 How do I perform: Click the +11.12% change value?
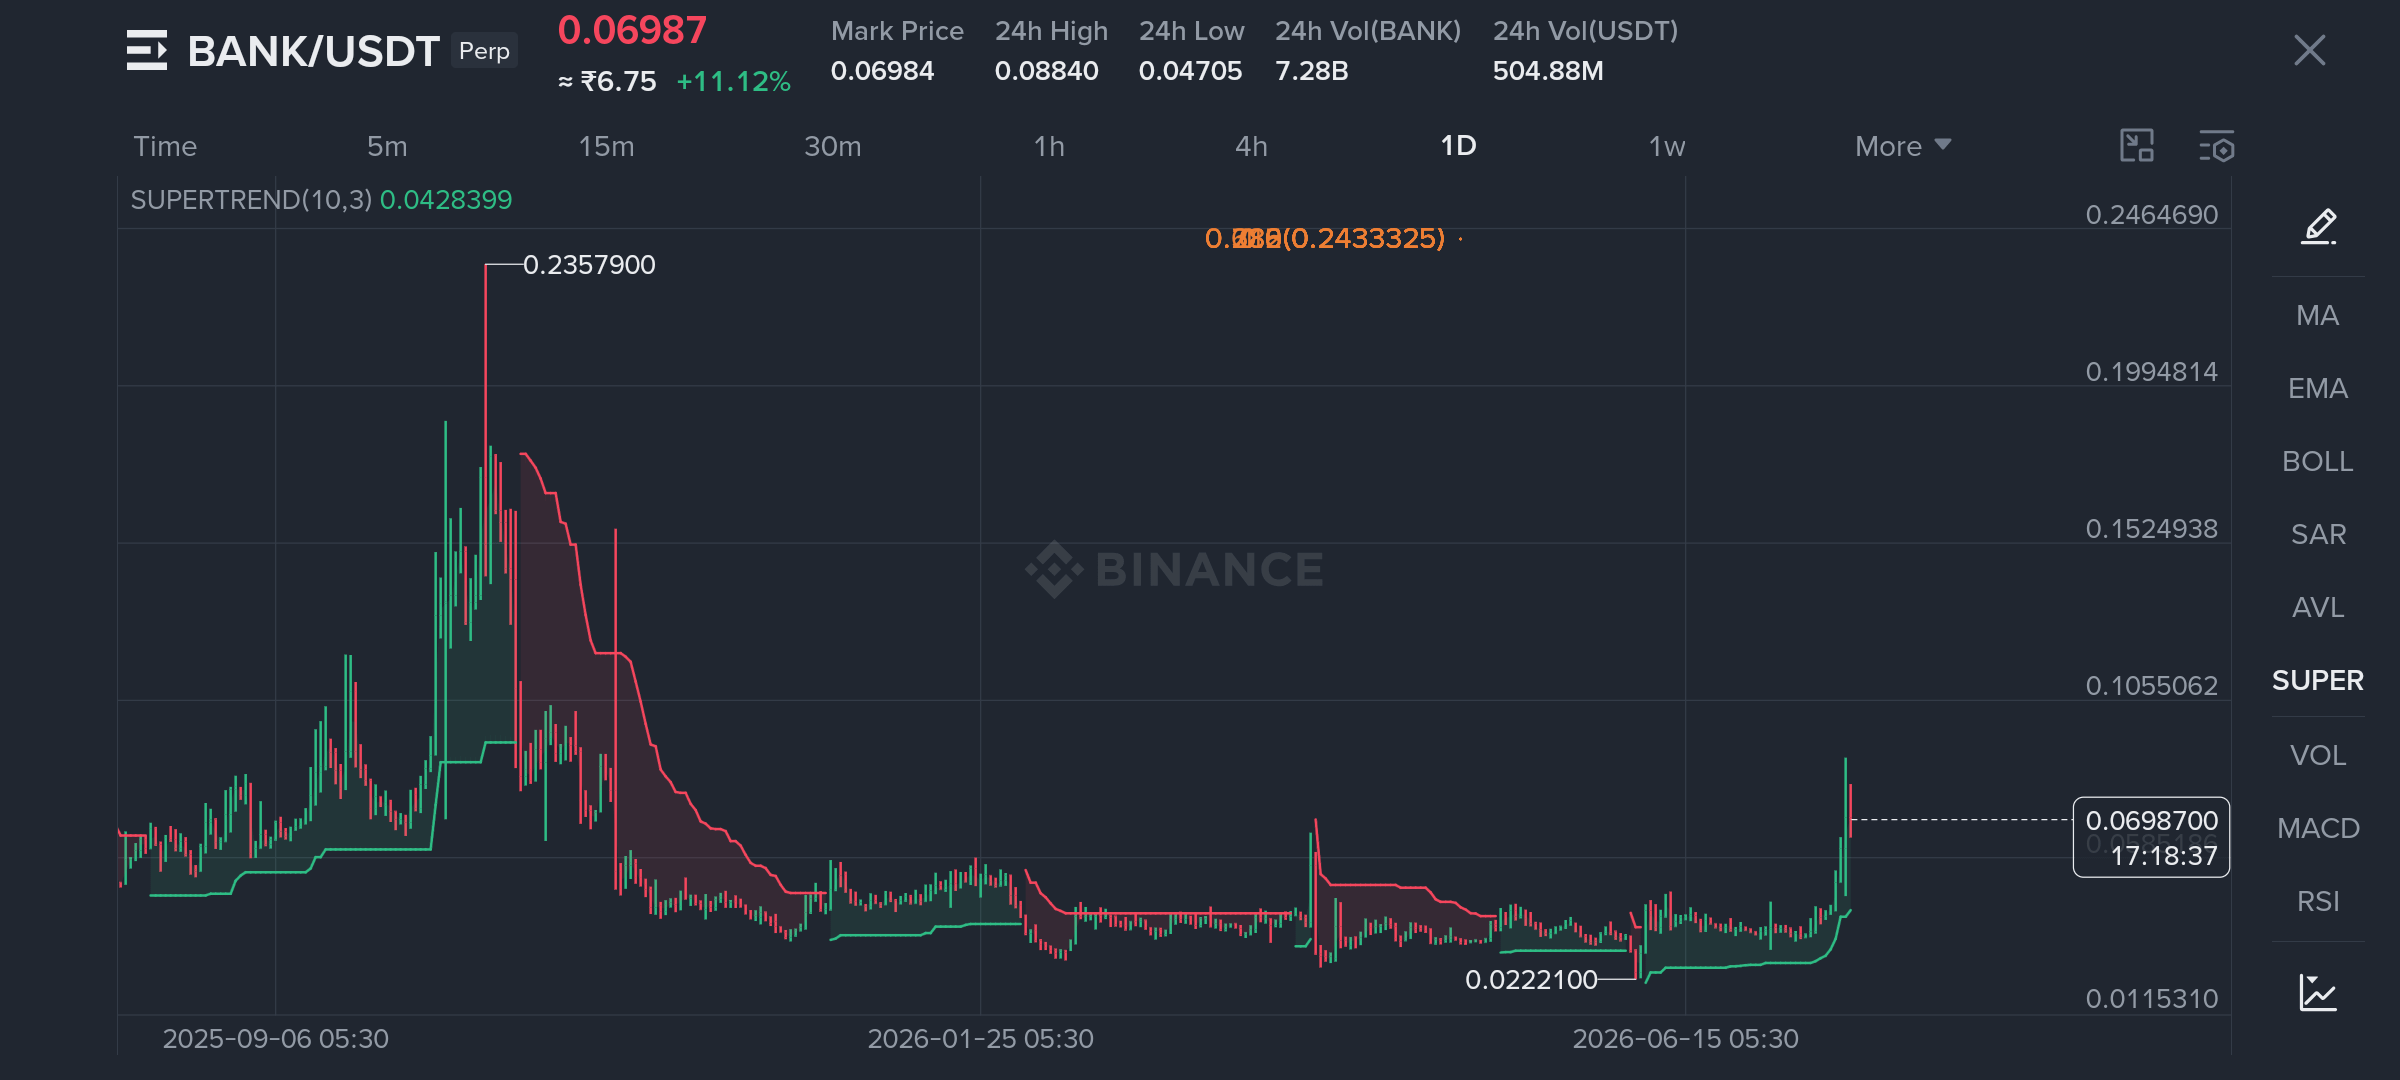point(733,81)
